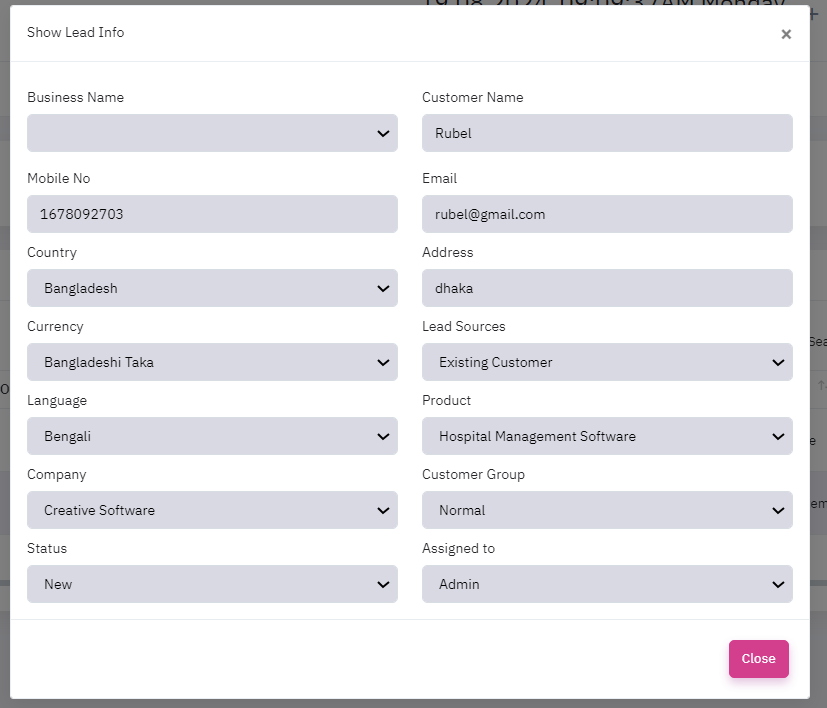Expand Product dropdown Hospital Management Software

click(x=607, y=436)
